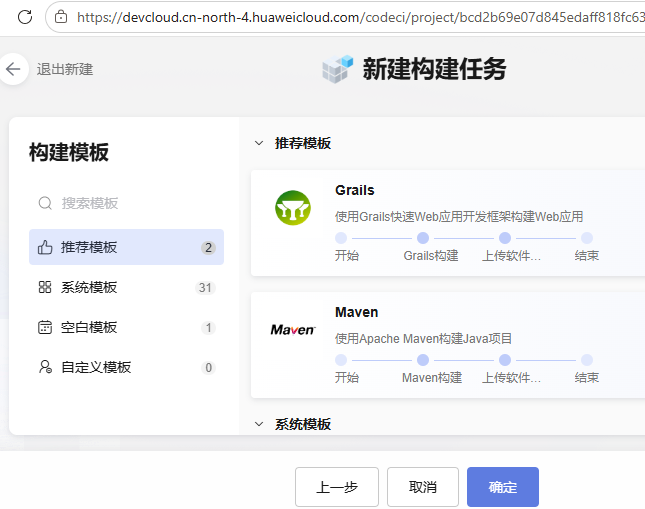Select the 推荐模板 sidebar category

[126, 247]
